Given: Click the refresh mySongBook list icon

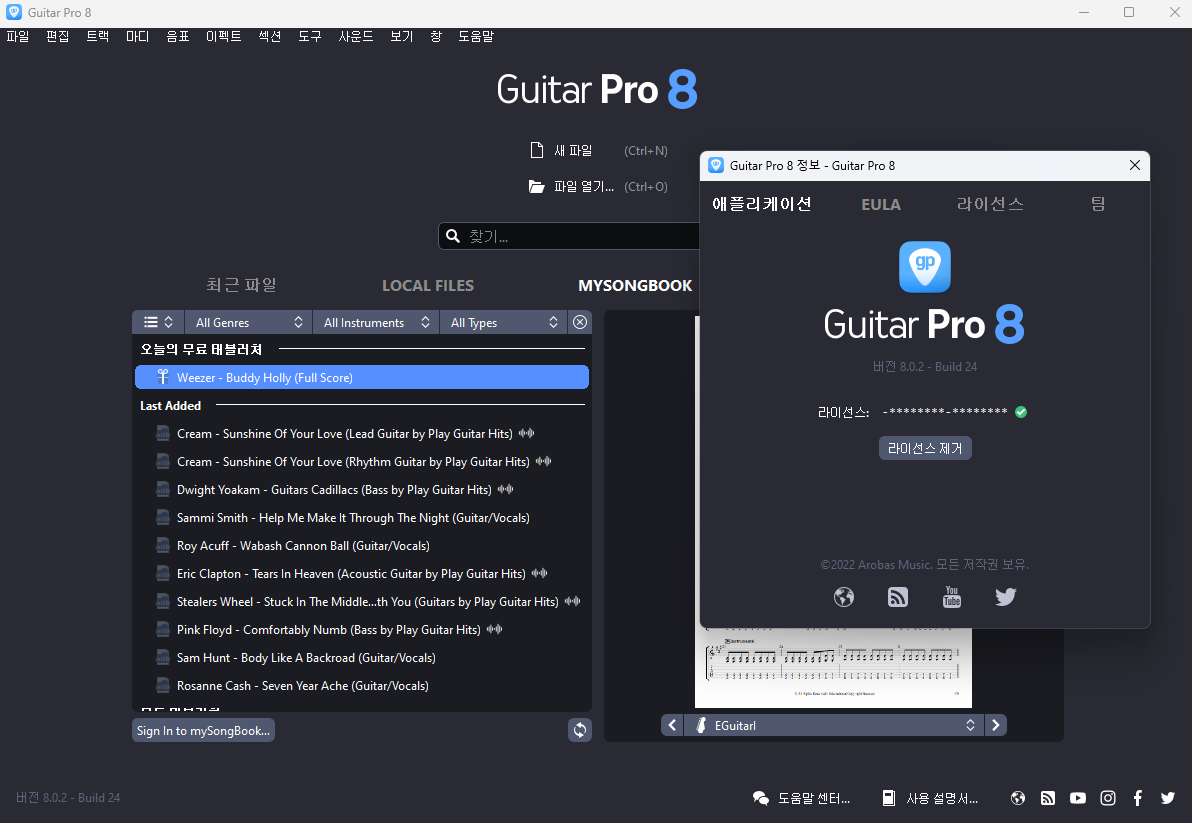Looking at the screenshot, I should (580, 730).
